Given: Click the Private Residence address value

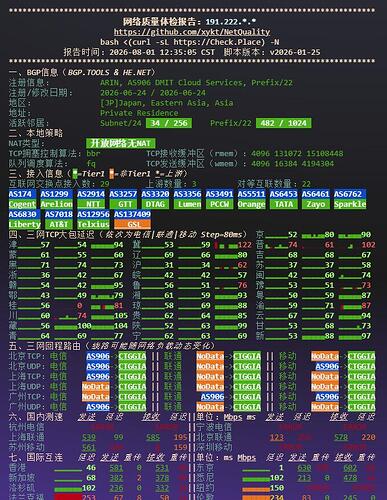Looking at the screenshot, I should pyautogui.click(x=139, y=113).
